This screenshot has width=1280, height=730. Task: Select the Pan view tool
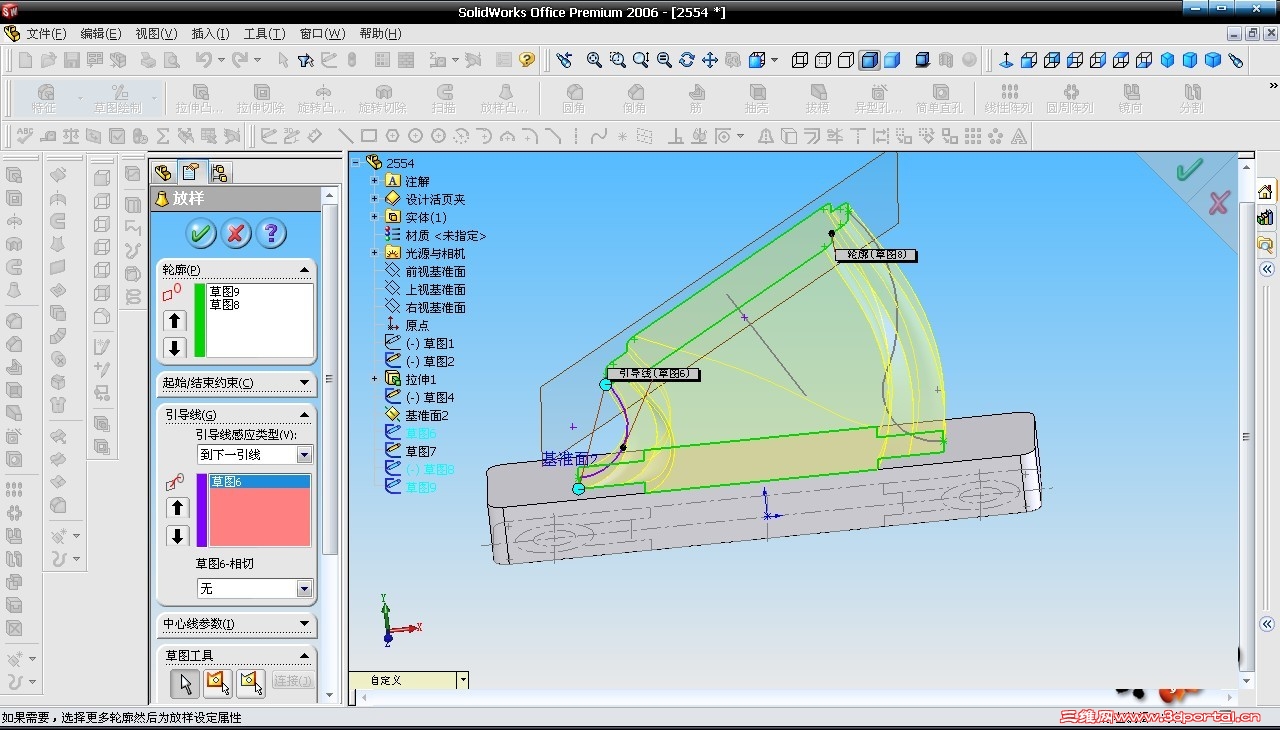coord(710,60)
